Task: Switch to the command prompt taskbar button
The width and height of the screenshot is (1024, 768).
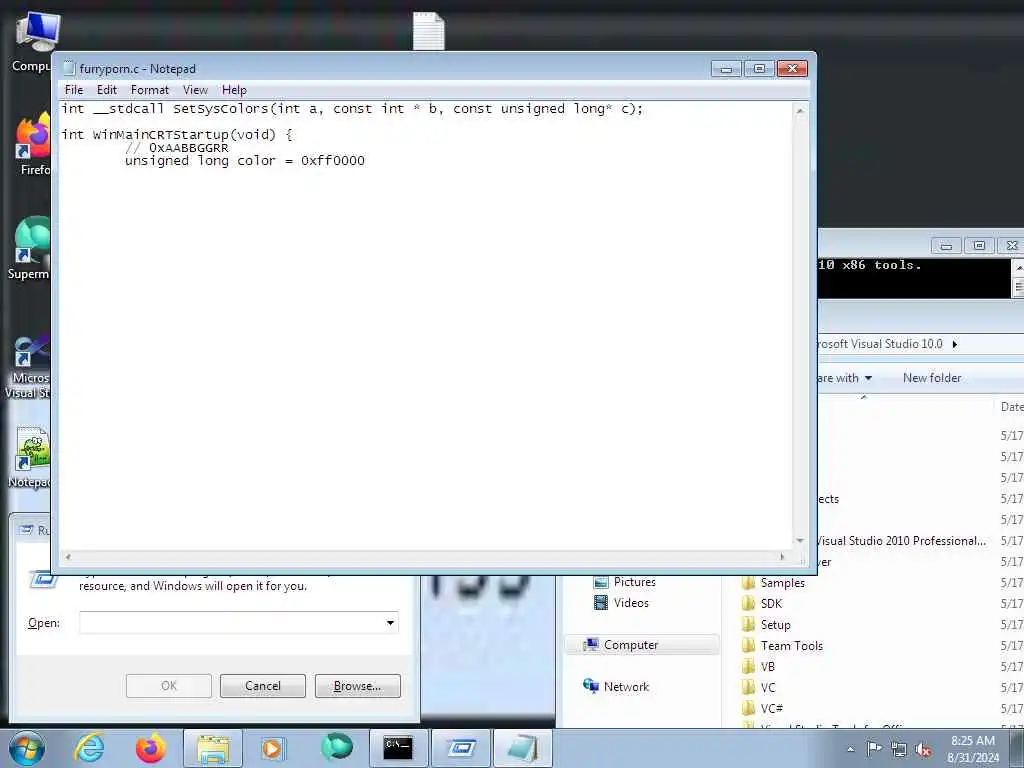Action: click(x=398, y=748)
